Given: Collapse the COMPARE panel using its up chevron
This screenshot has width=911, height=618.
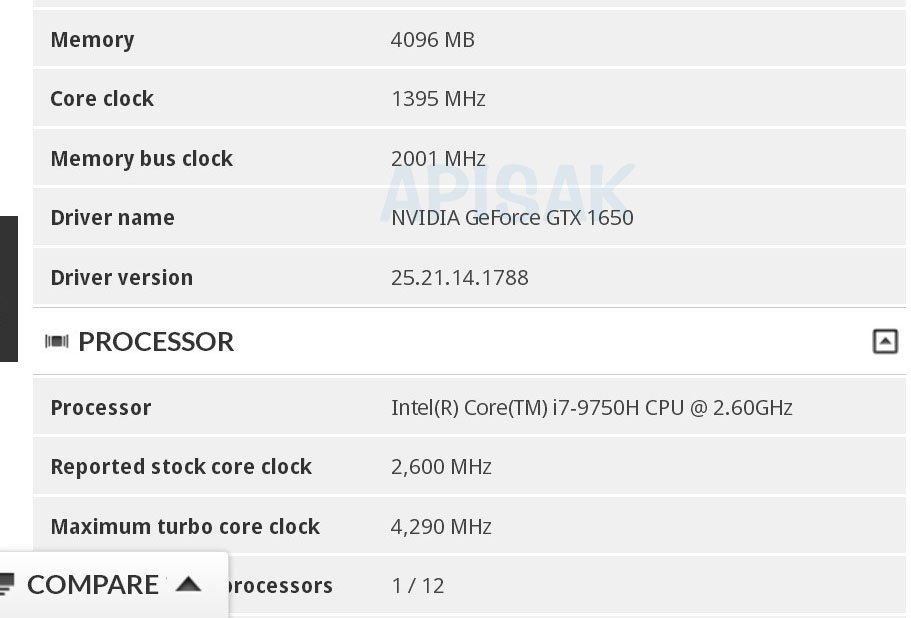Looking at the screenshot, I should click(x=188, y=583).
